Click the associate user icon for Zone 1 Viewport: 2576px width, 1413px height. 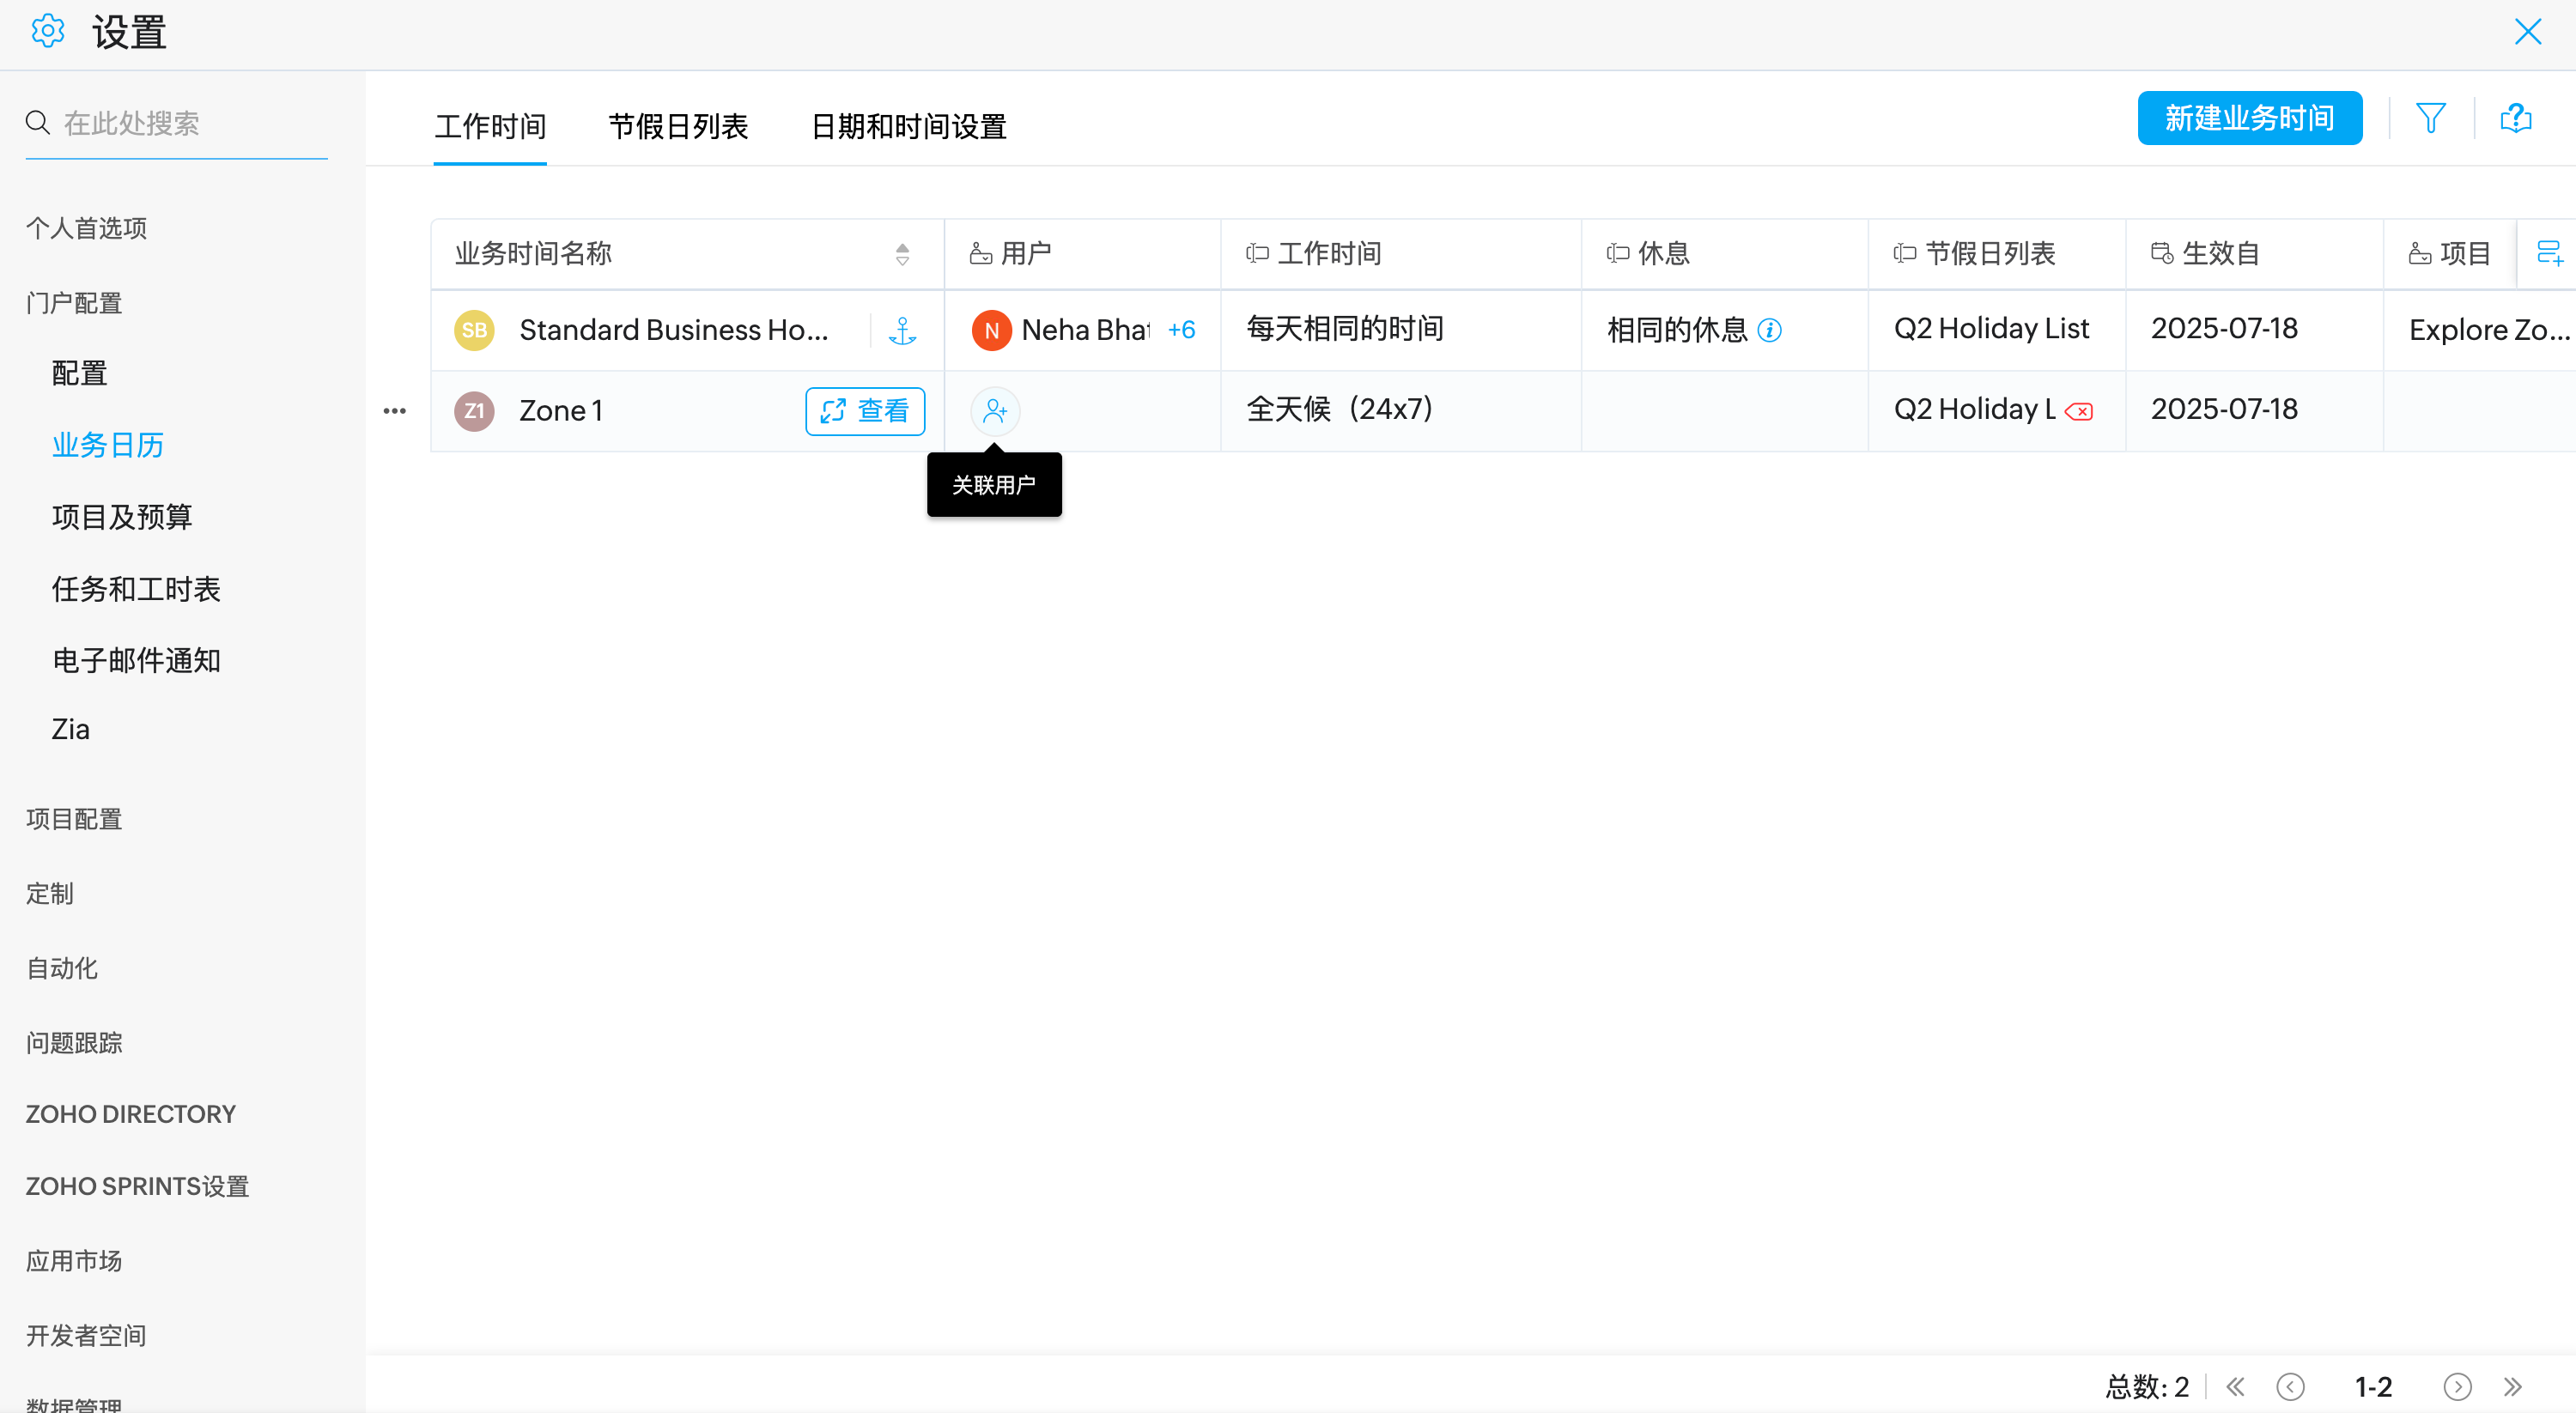click(x=994, y=411)
